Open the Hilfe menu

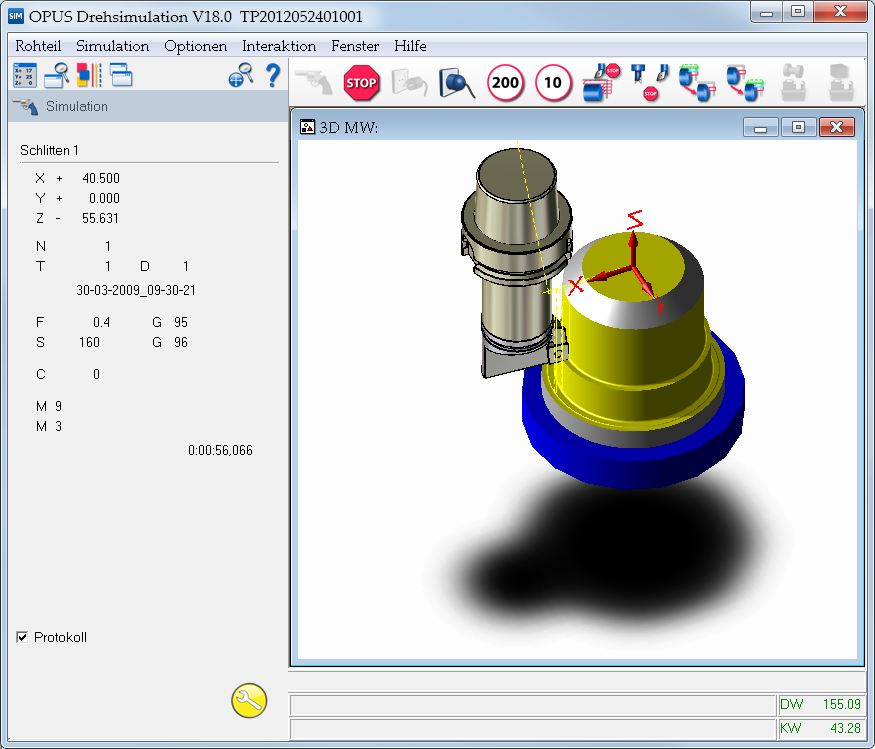coord(410,46)
